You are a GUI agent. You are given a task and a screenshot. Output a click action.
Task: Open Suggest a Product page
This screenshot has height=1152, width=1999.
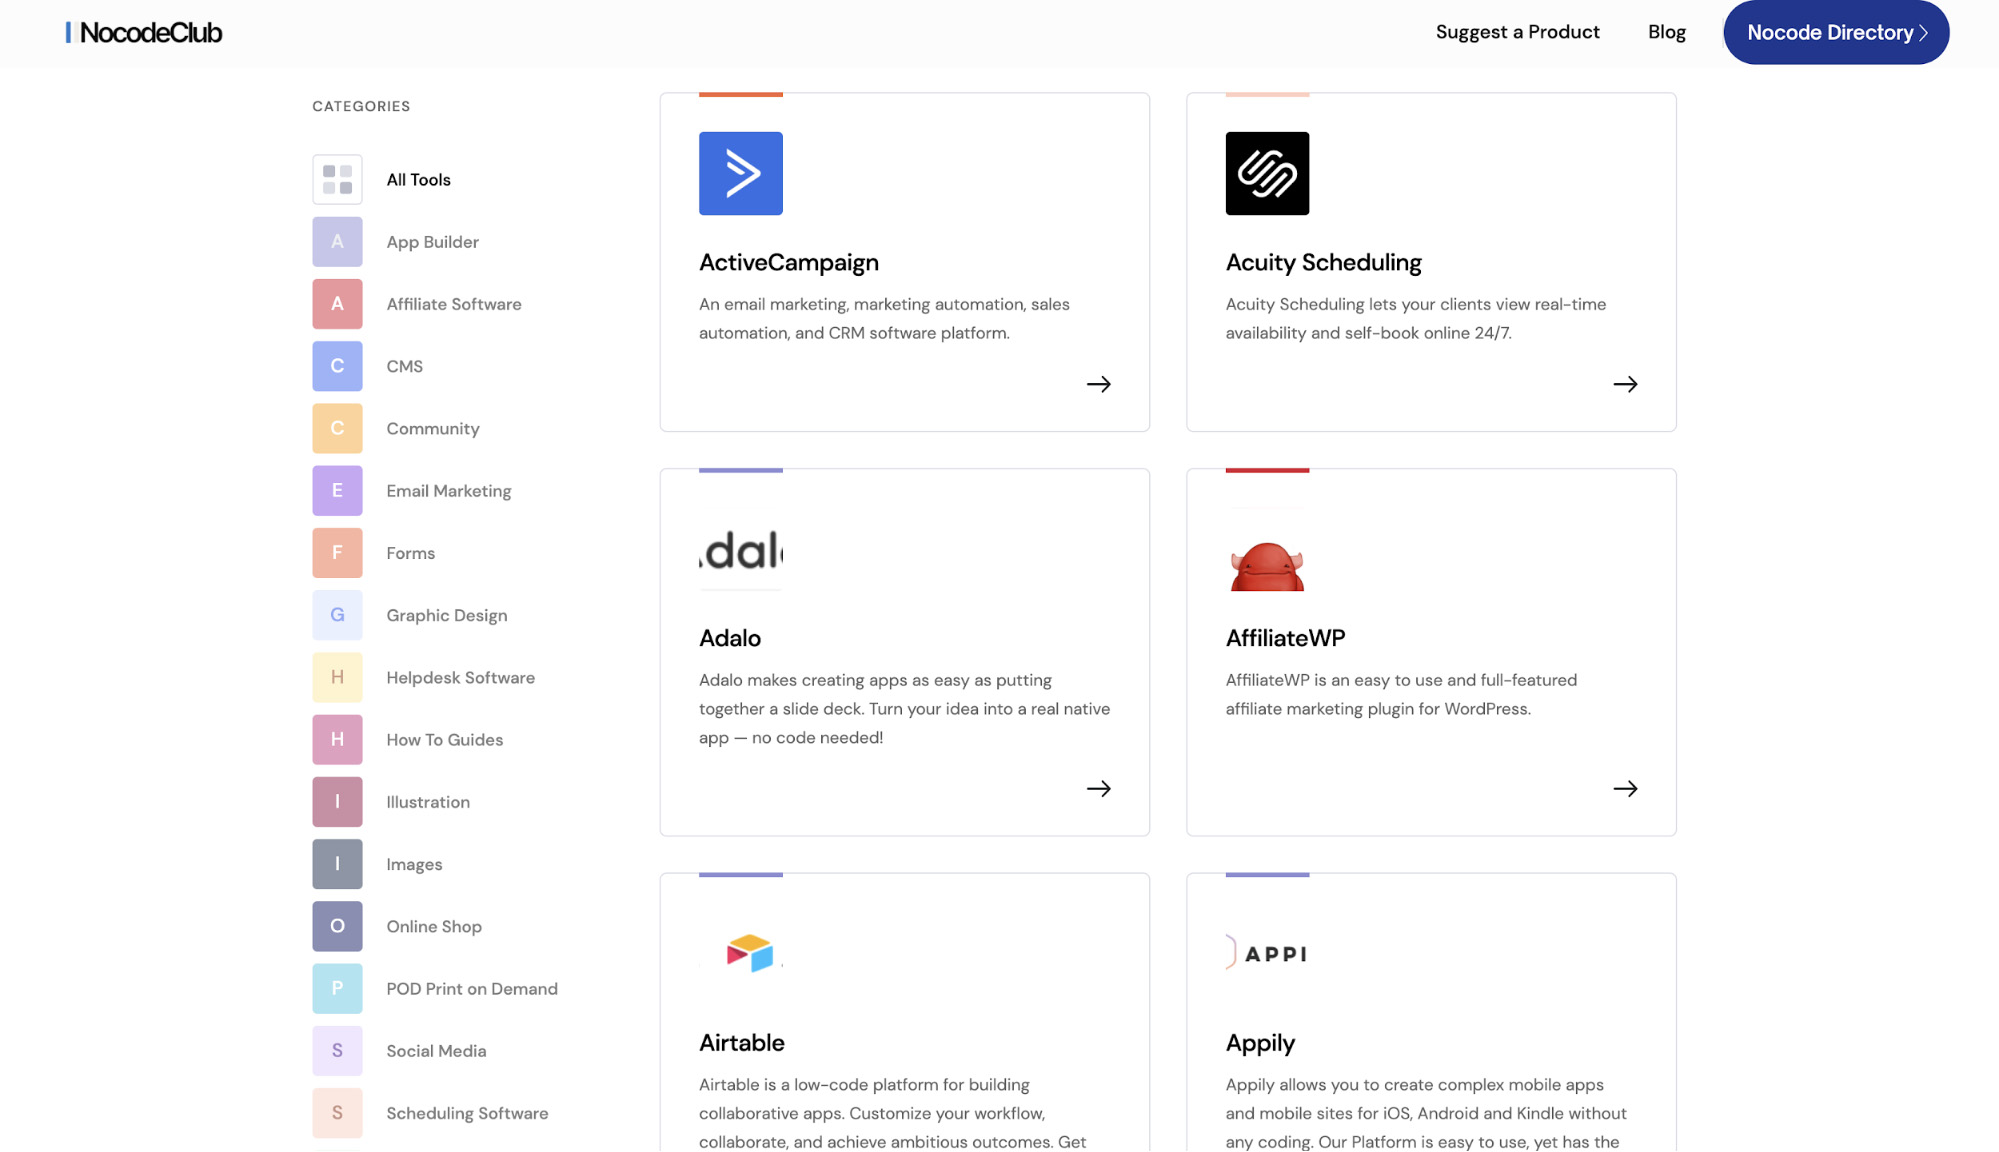[1517, 32]
